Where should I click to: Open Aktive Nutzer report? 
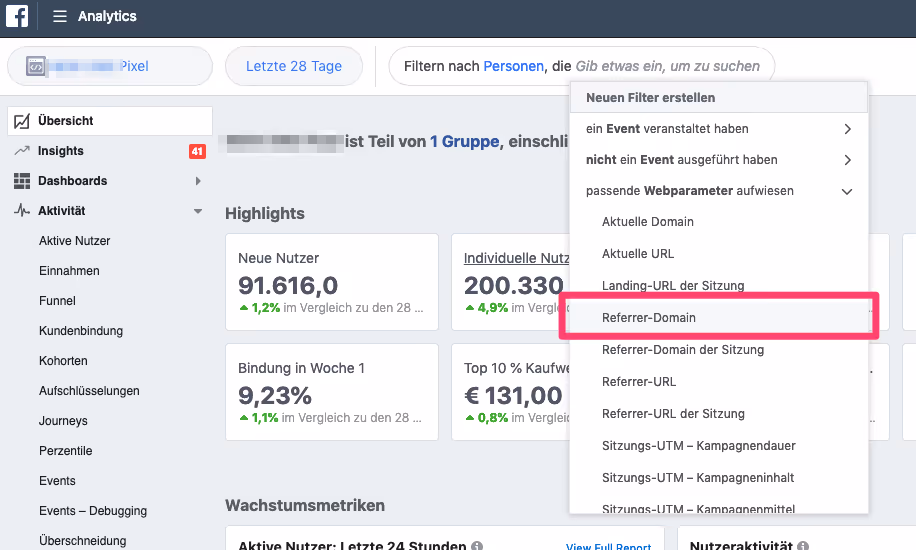pos(74,241)
